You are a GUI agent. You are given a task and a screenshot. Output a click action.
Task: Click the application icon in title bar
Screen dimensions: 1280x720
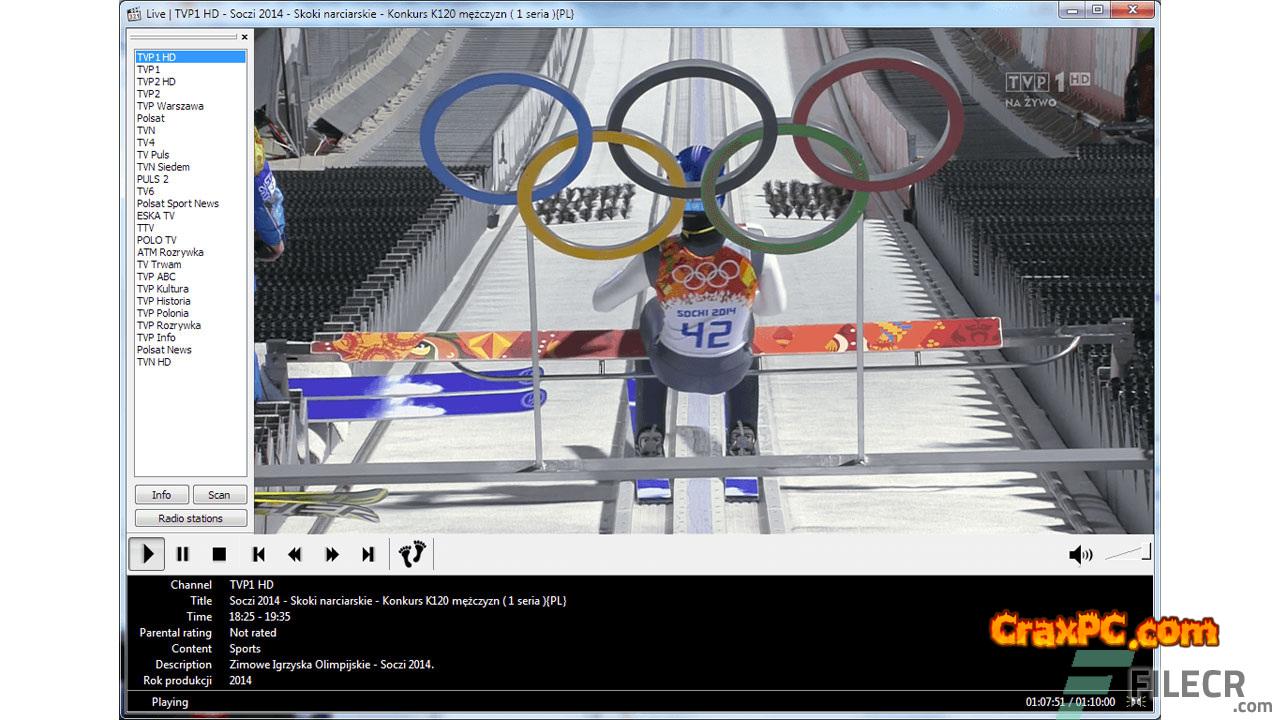pos(134,13)
